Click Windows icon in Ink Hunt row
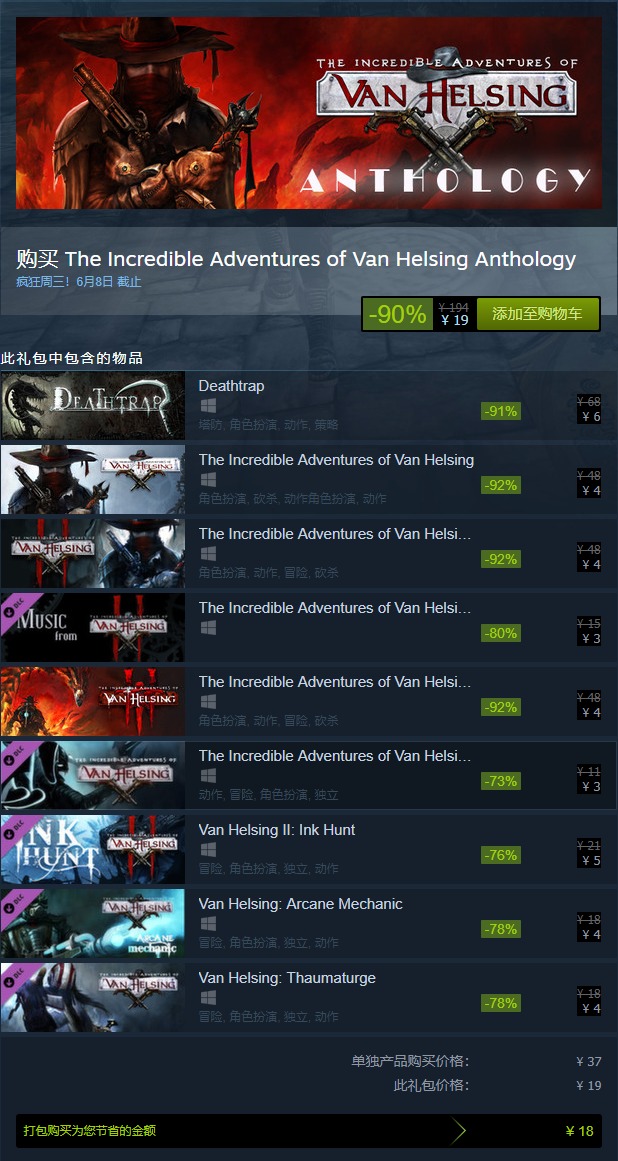The width and height of the screenshot is (618, 1161). click(208, 849)
